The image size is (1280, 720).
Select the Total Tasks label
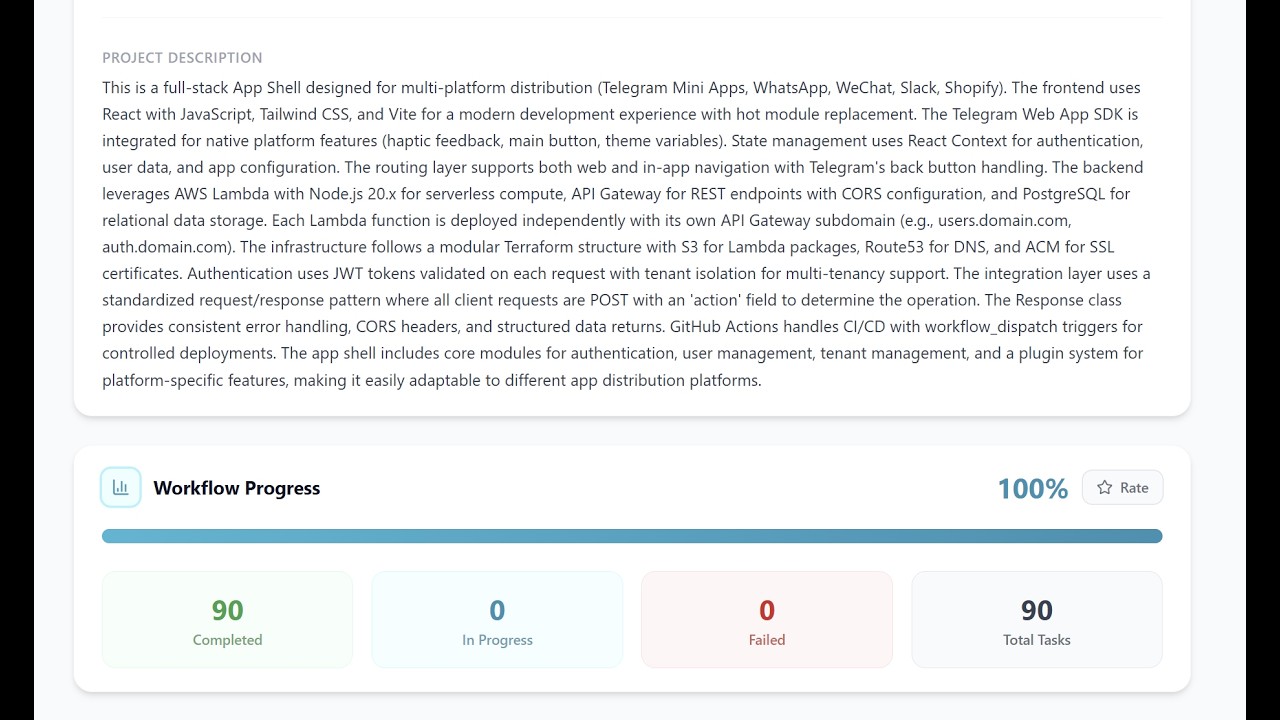1037,640
